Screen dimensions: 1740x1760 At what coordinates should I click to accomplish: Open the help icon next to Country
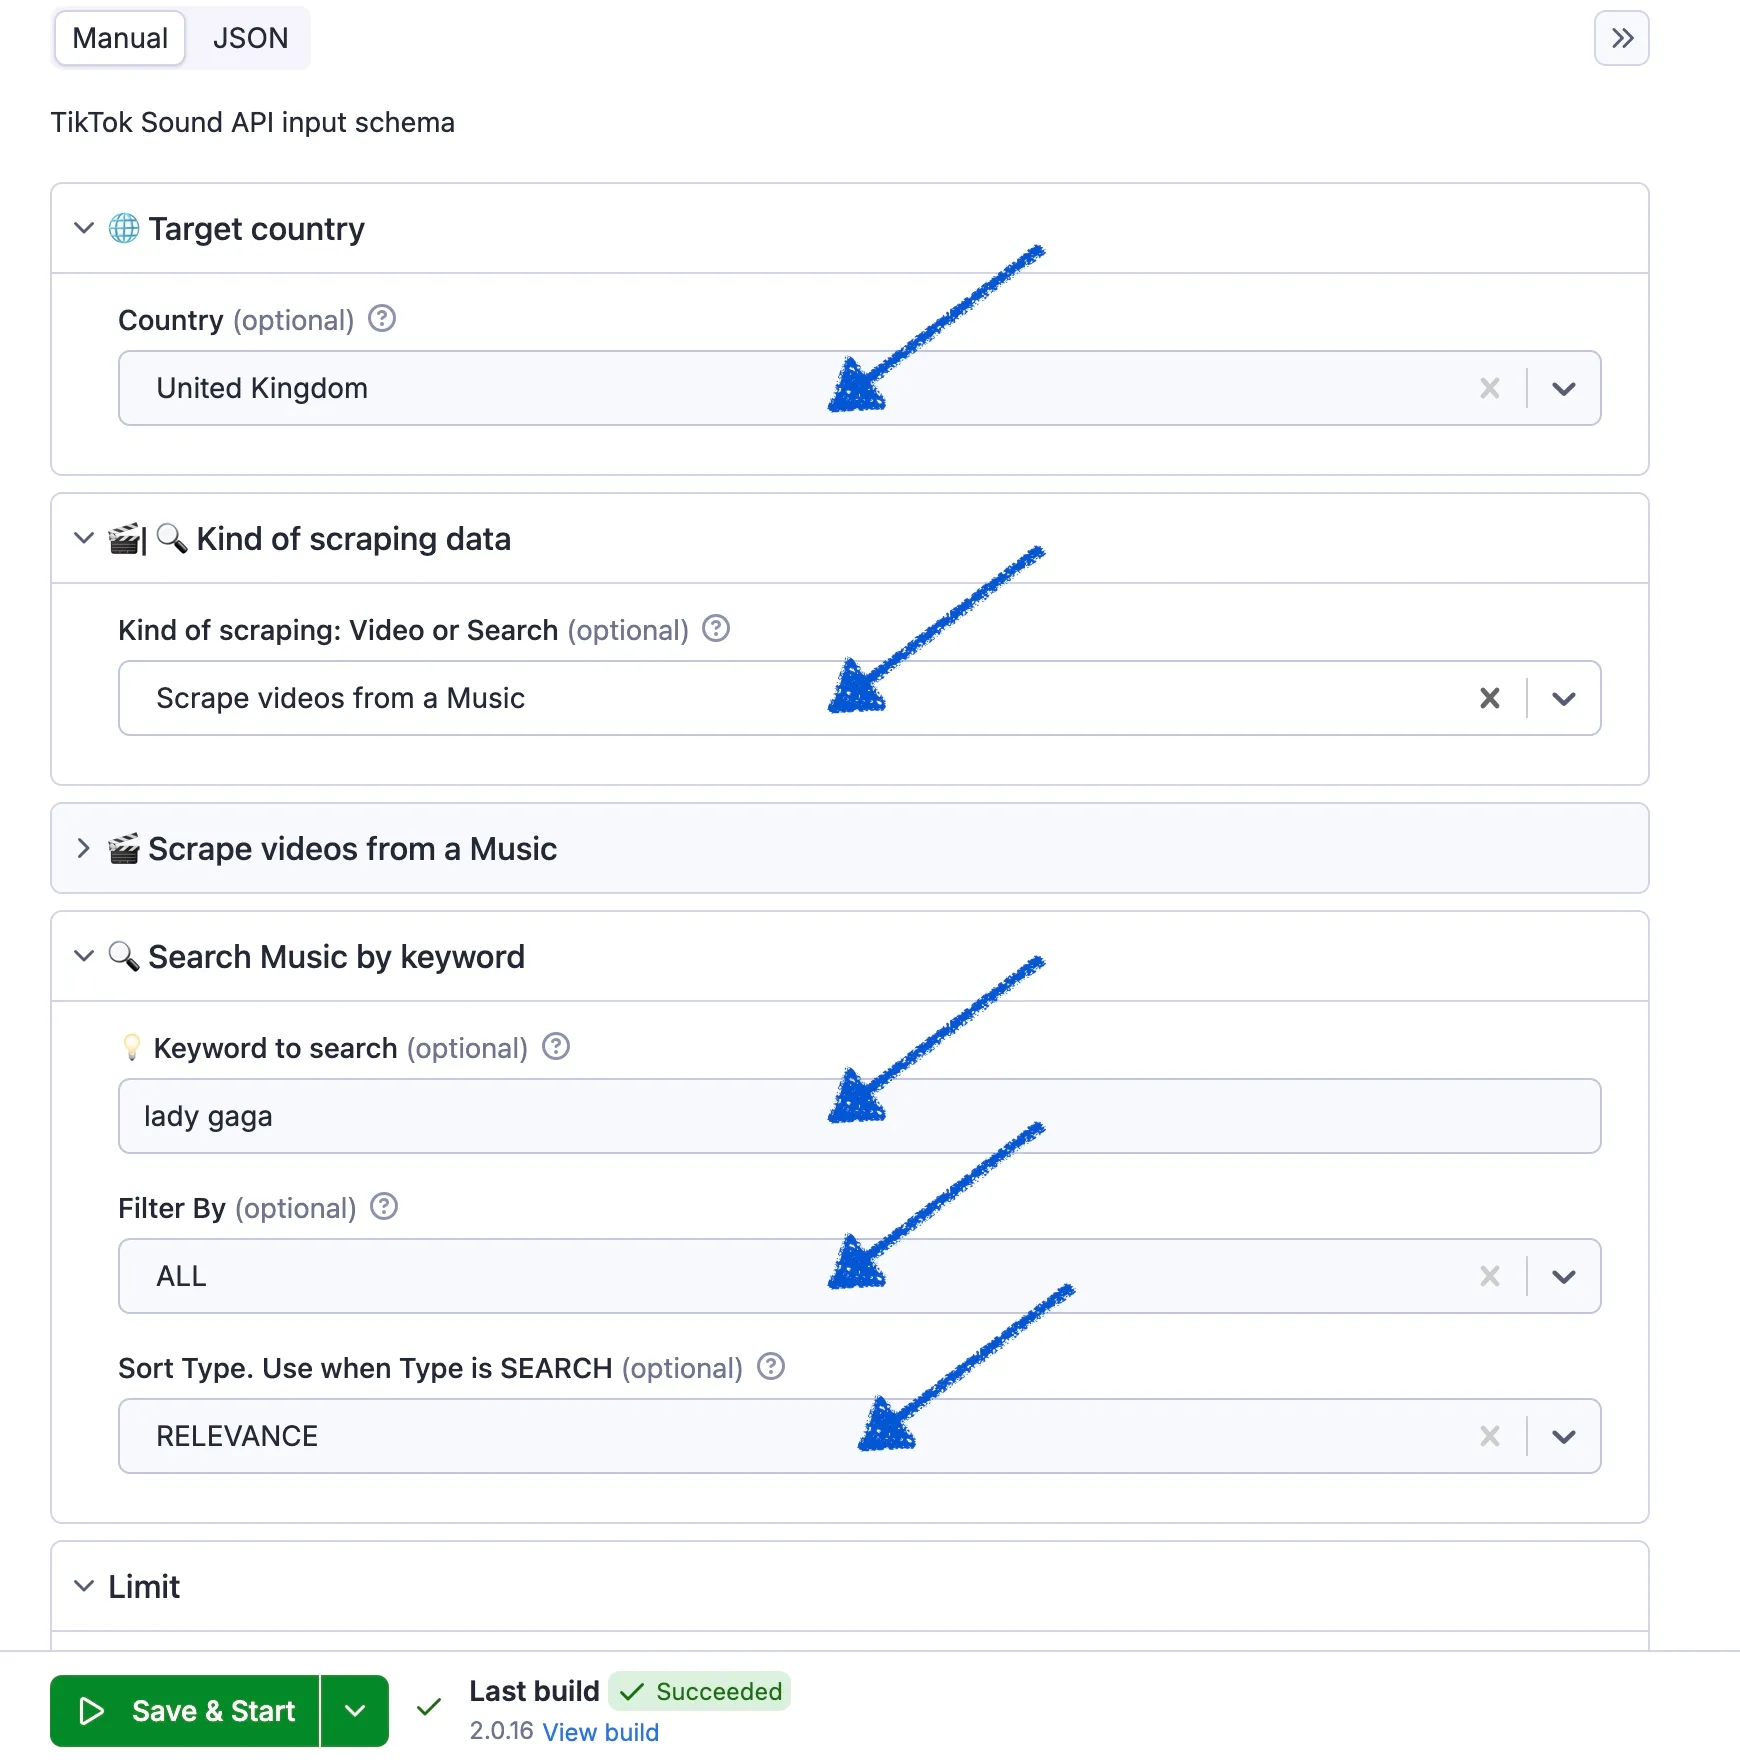pyautogui.click(x=382, y=319)
